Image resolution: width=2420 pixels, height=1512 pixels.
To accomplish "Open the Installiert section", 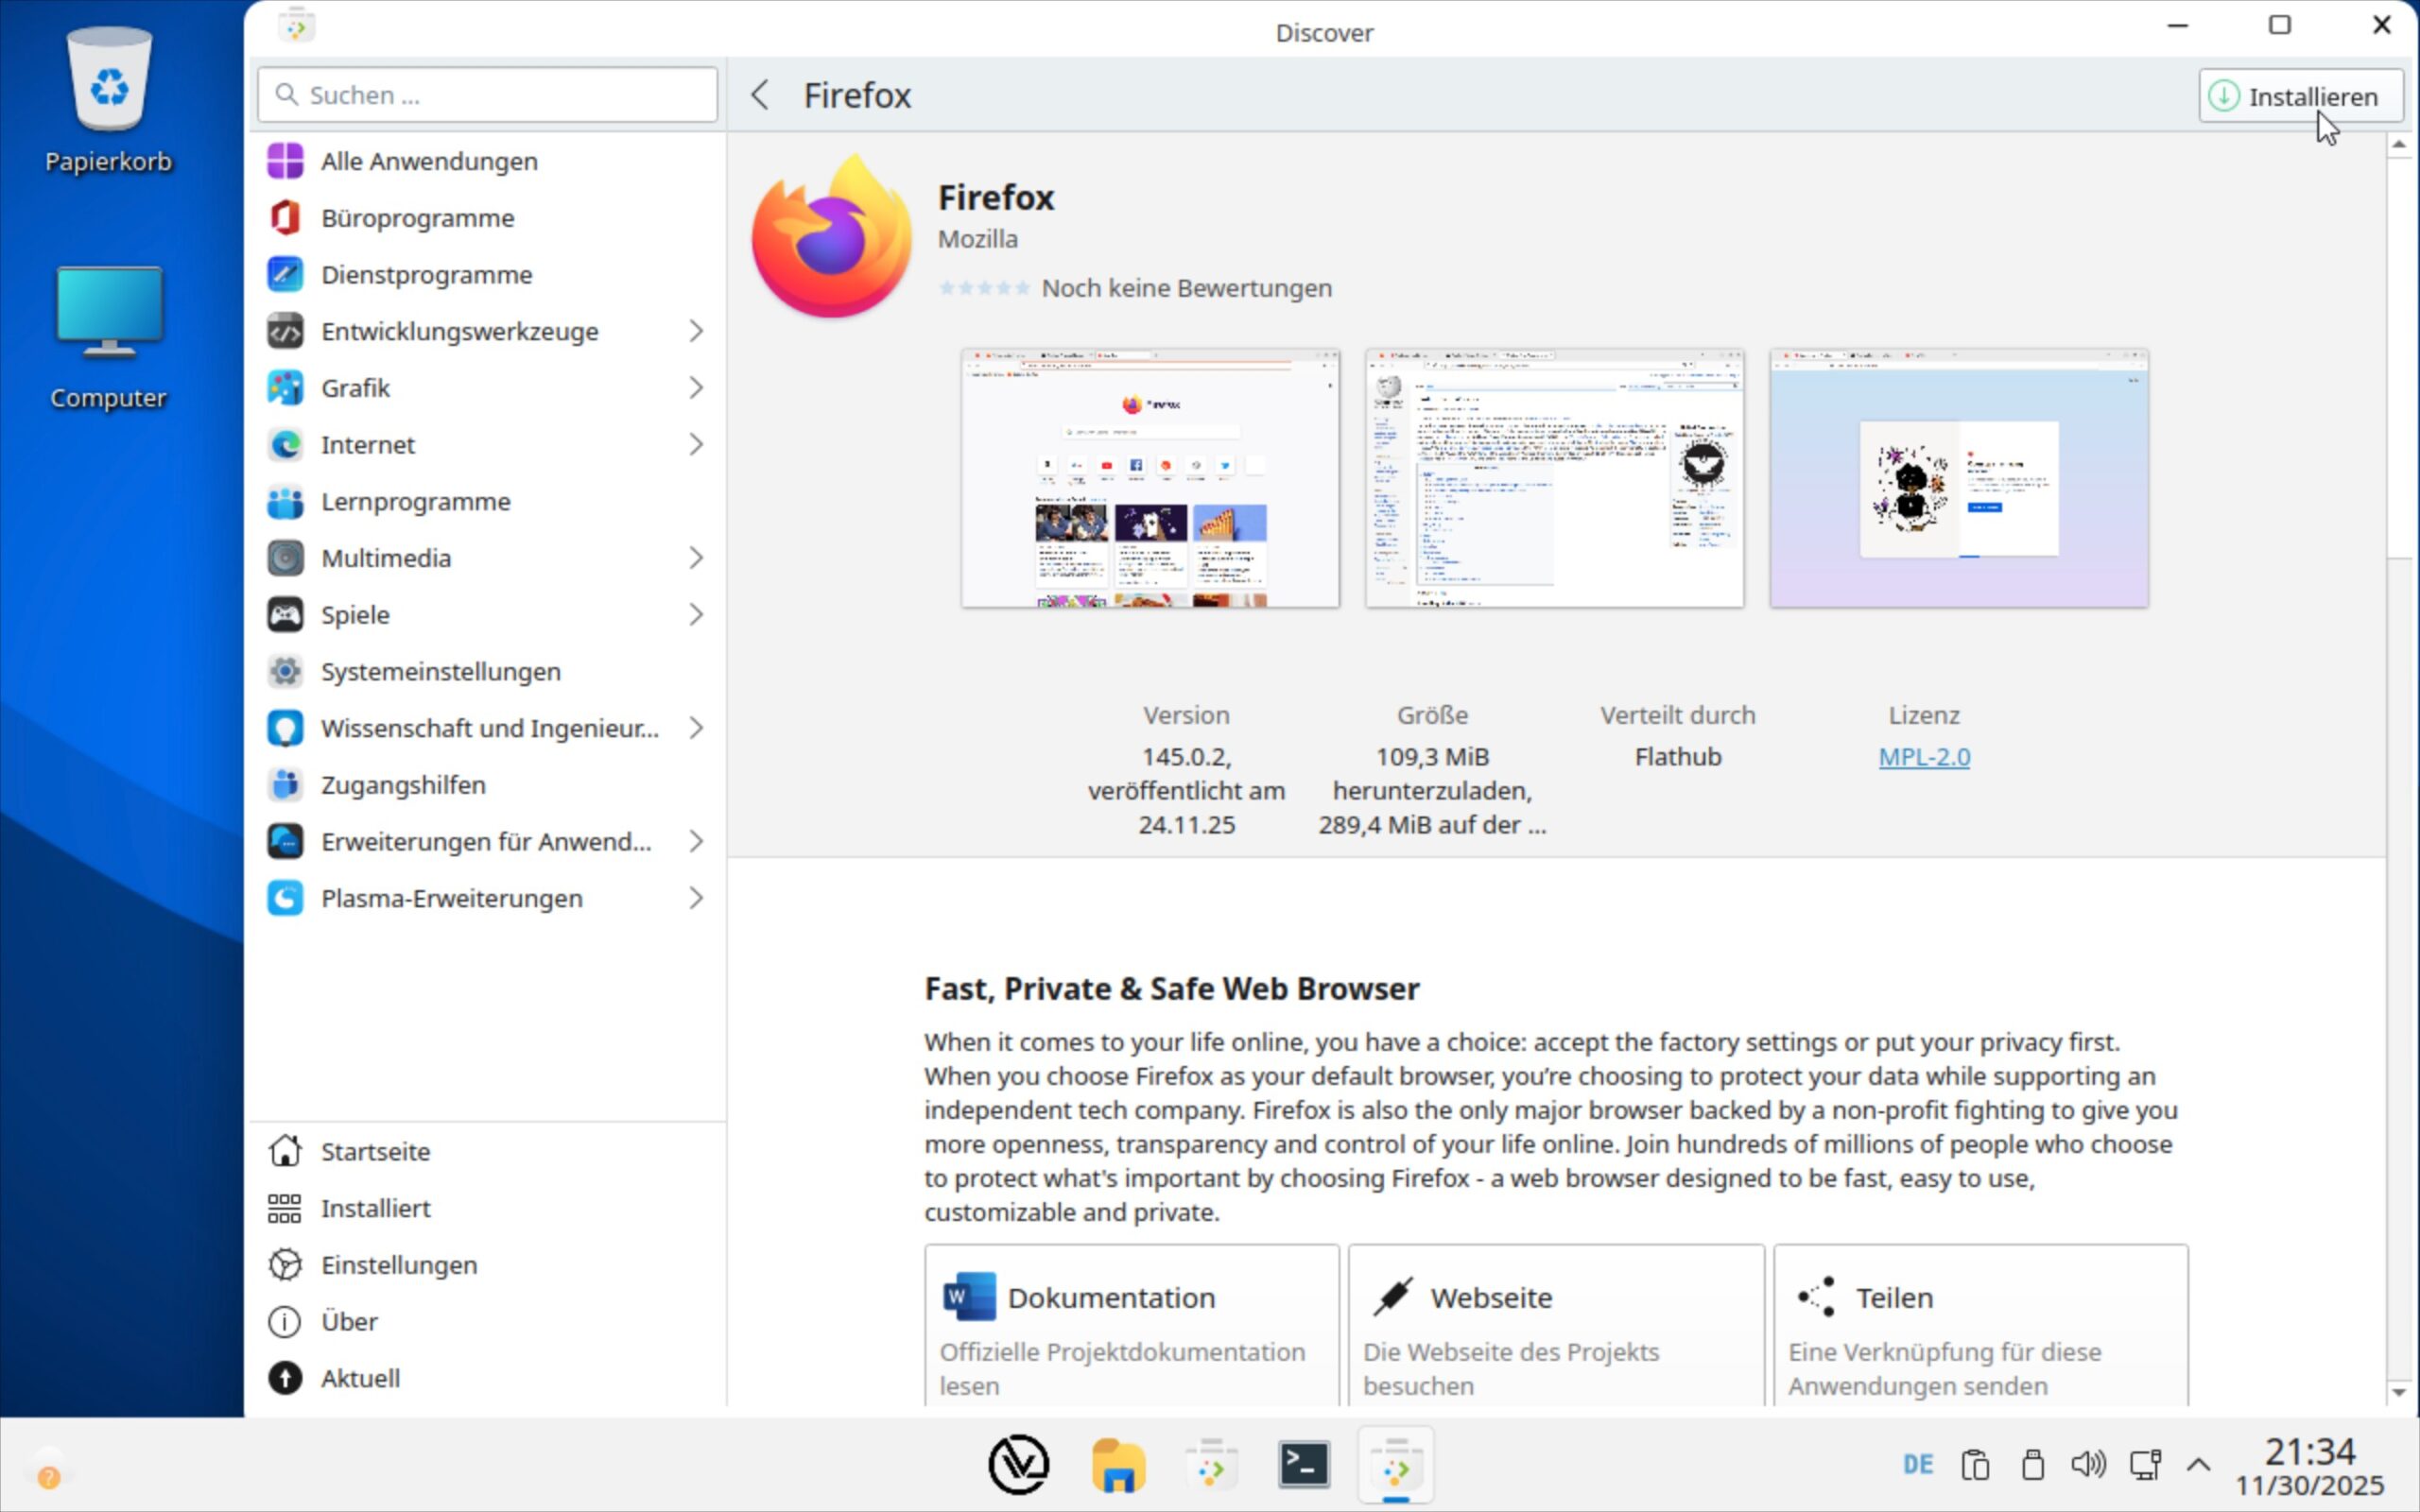I will pyautogui.click(x=375, y=1209).
